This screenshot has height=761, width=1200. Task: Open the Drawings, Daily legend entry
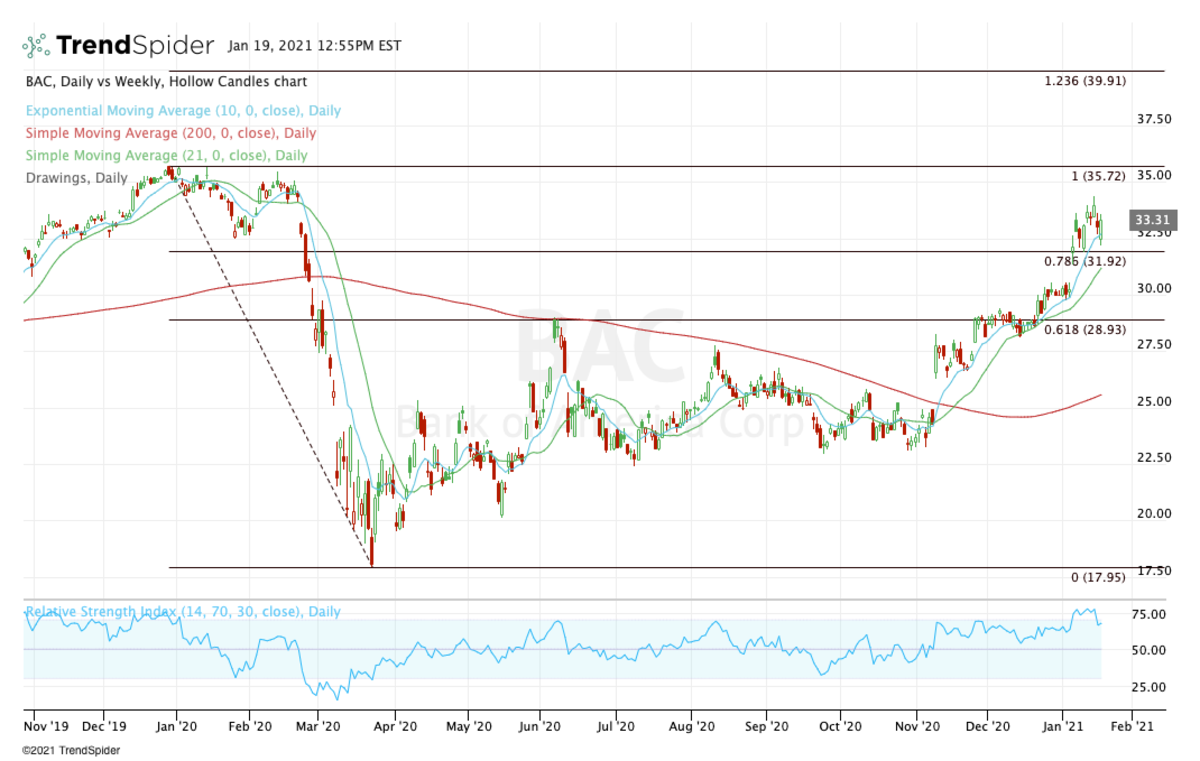tap(77, 178)
